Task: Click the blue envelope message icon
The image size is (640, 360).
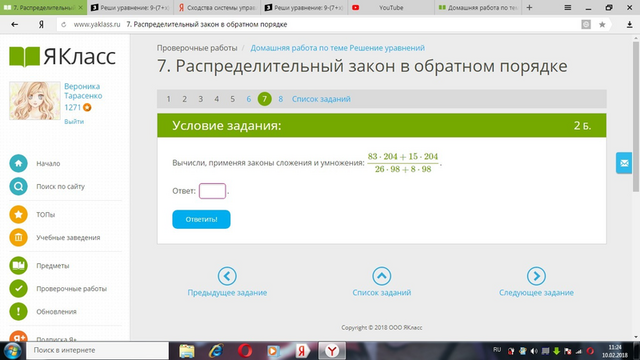Action: [624, 163]
